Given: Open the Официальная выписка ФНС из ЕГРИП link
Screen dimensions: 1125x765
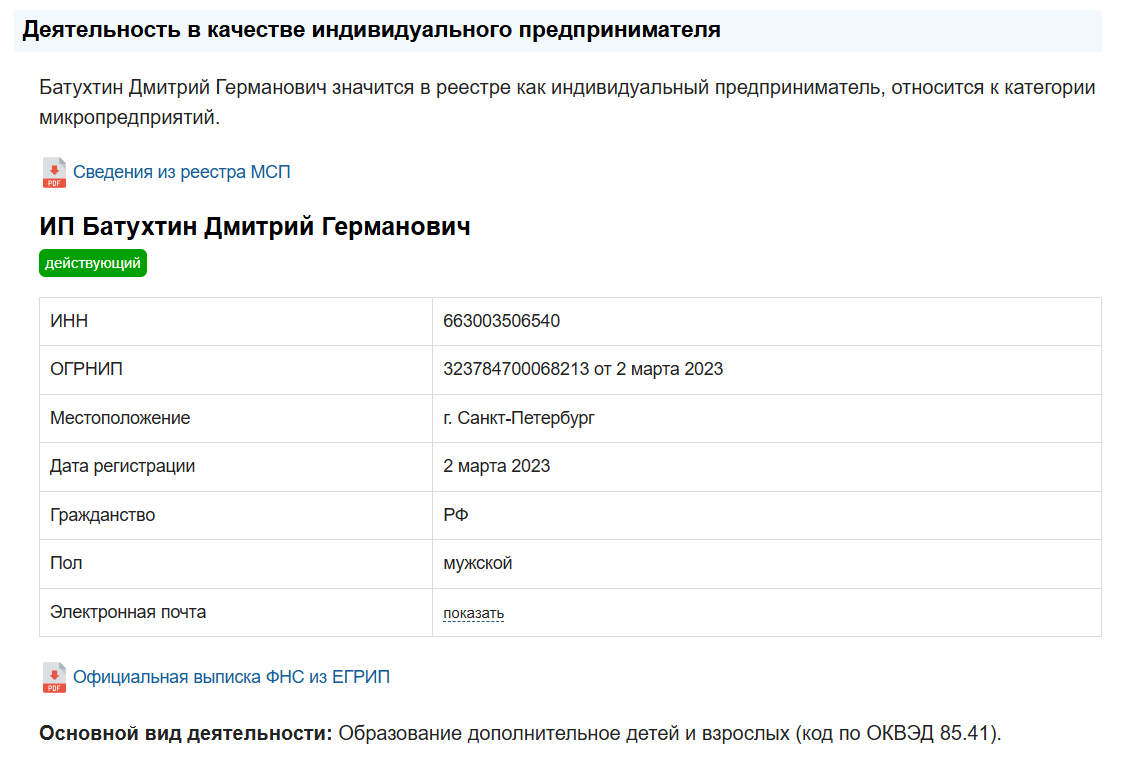Looking at the screenshot, I should click(x=232, y=676).
